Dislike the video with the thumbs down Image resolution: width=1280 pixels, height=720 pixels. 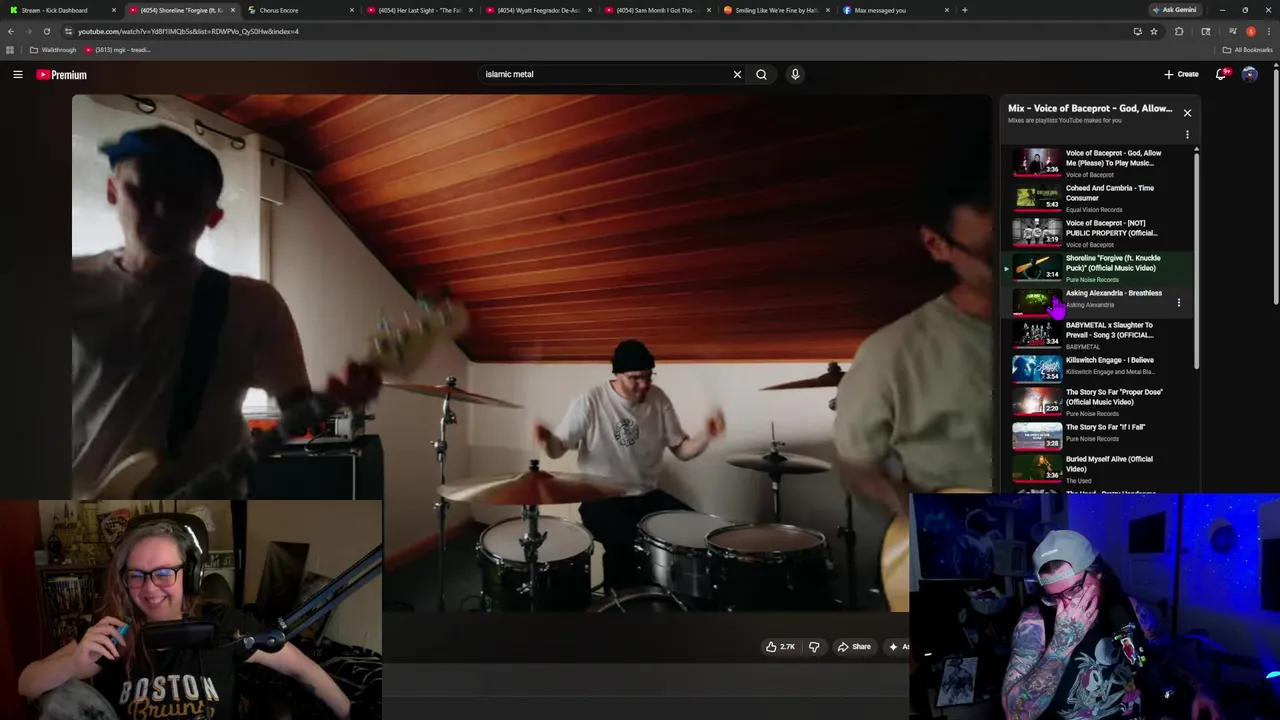[x=814, y=647]
